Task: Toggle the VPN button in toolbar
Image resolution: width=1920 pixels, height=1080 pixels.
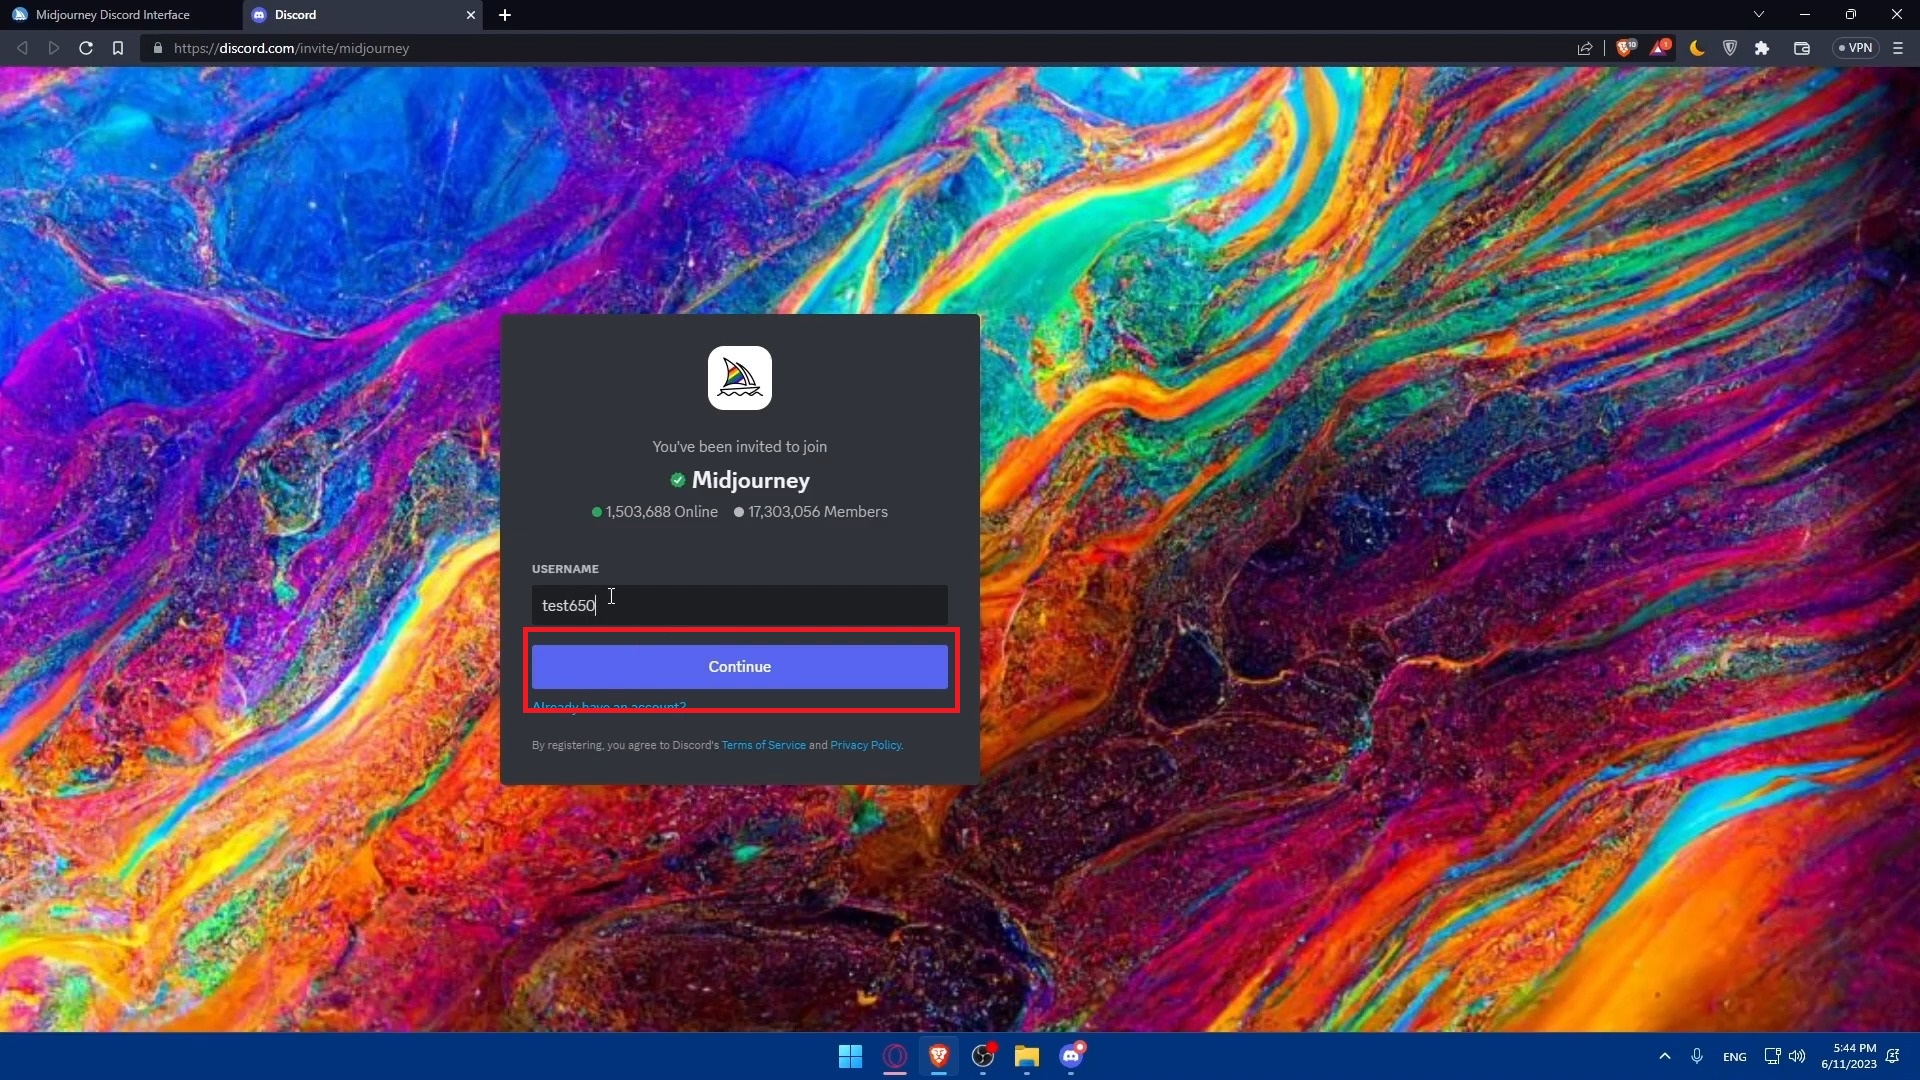Action: click(1856, 48)
